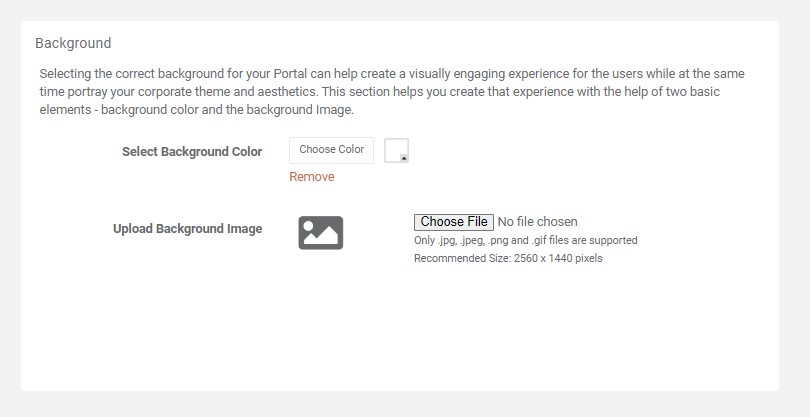Click the white color preview swatch
This screenshot has width=810, height=417.
[x=394, y=149]
